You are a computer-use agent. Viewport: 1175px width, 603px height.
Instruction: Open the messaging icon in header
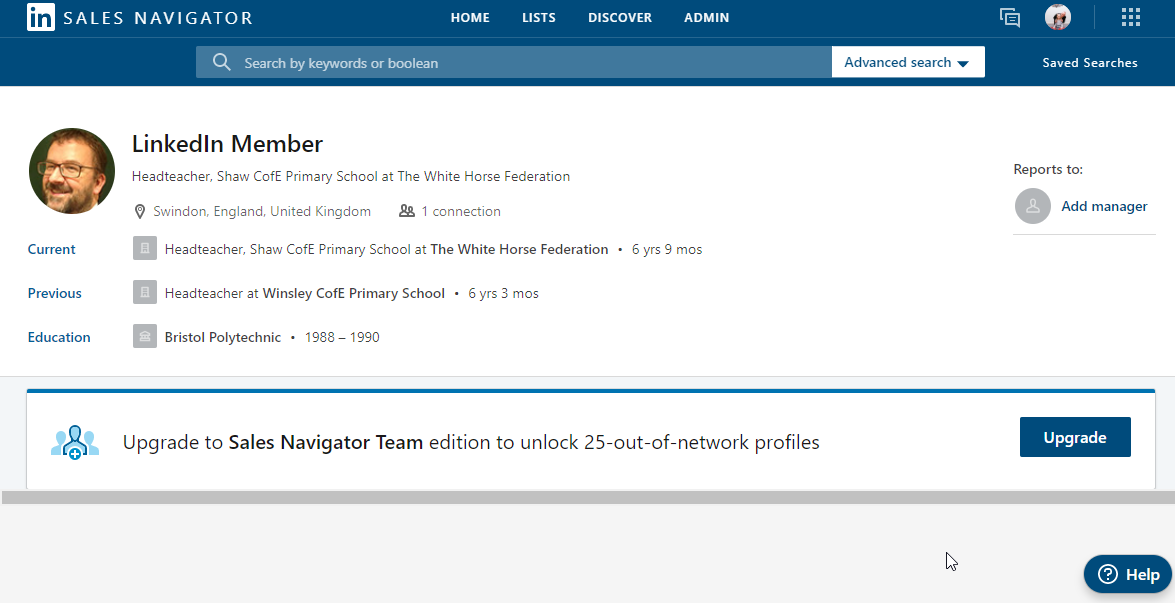point(1010,18)
